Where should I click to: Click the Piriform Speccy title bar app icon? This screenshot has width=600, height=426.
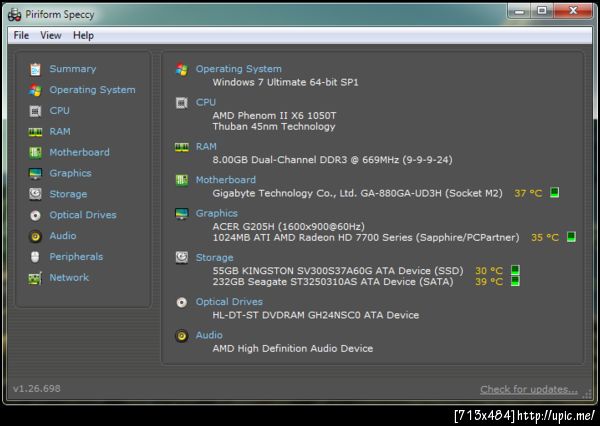click(x=15, y=15)
